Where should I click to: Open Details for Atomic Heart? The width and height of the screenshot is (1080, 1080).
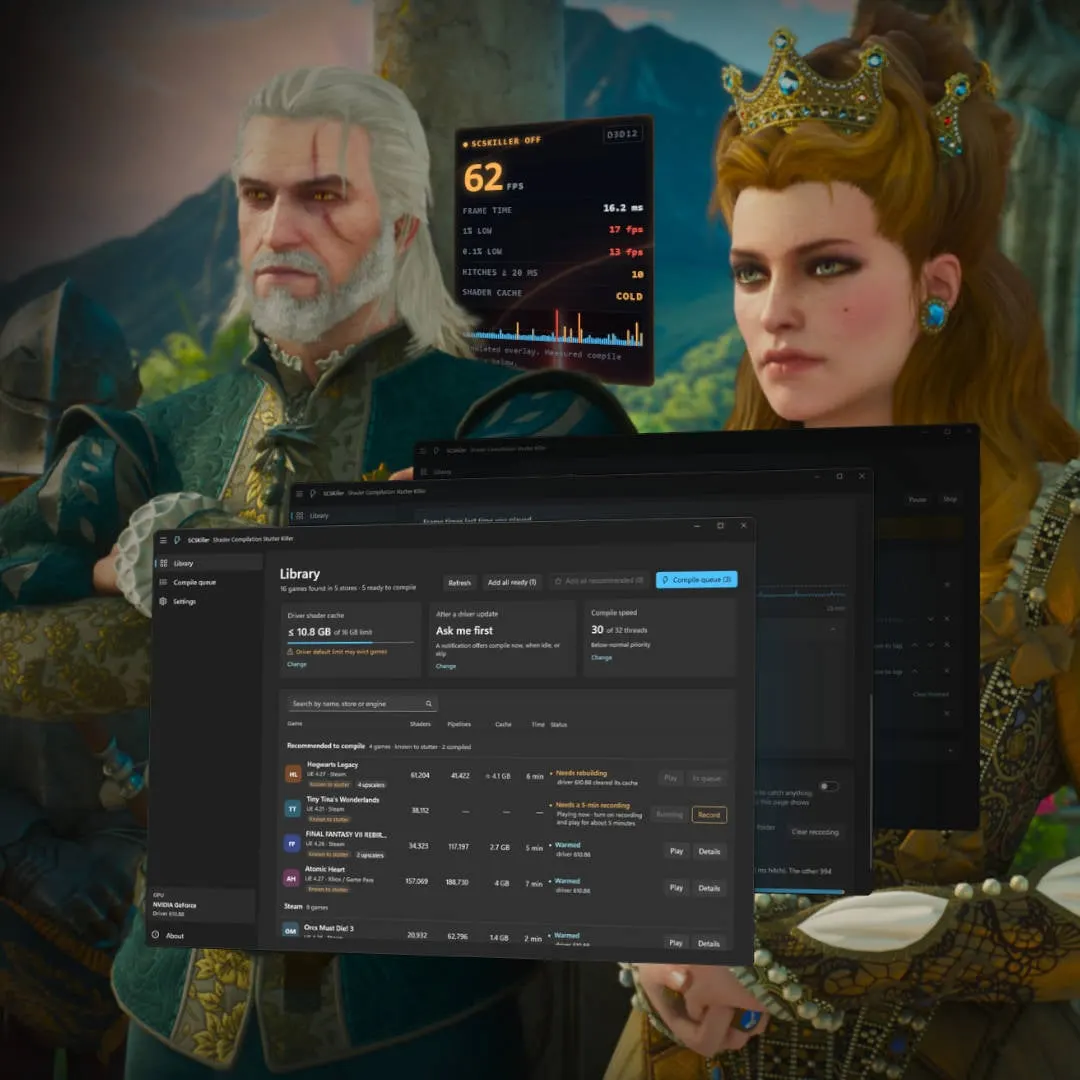(709, 888)
